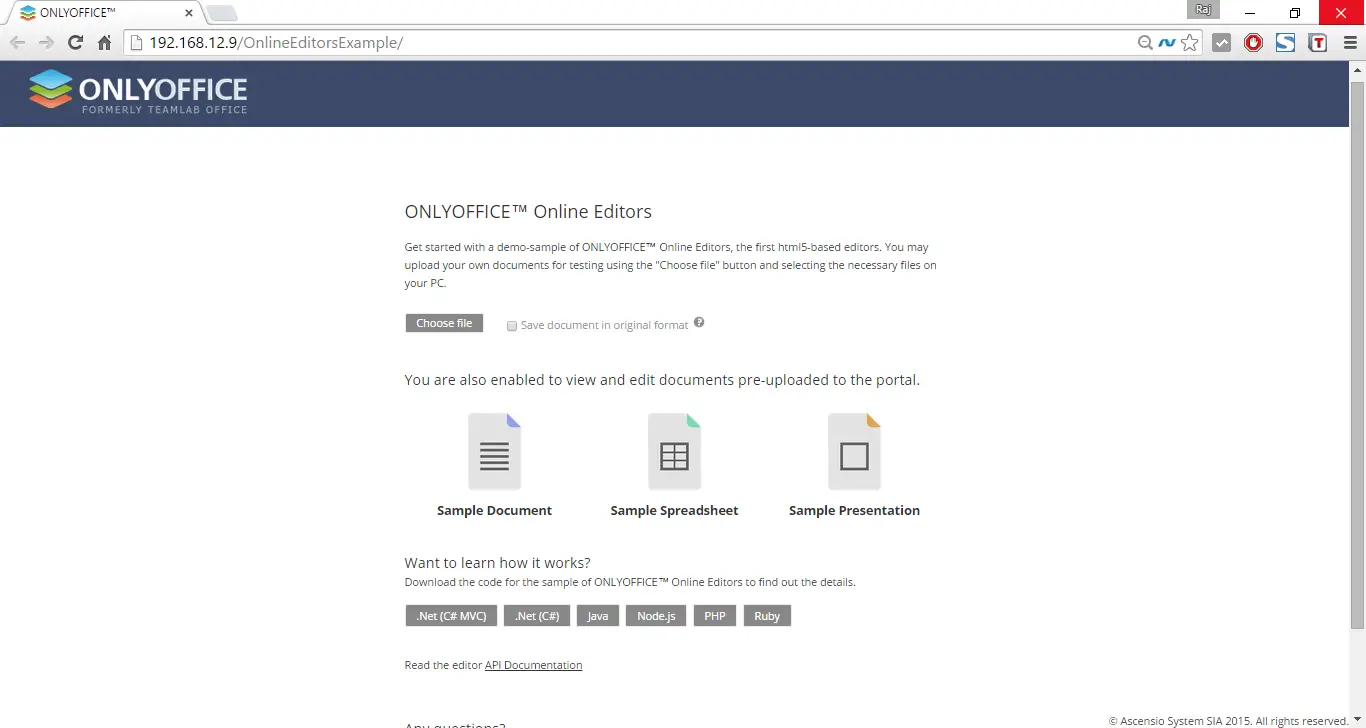
Task: Click the ONLYOFFICE logo in header
Action: click(x=138, y=92)
